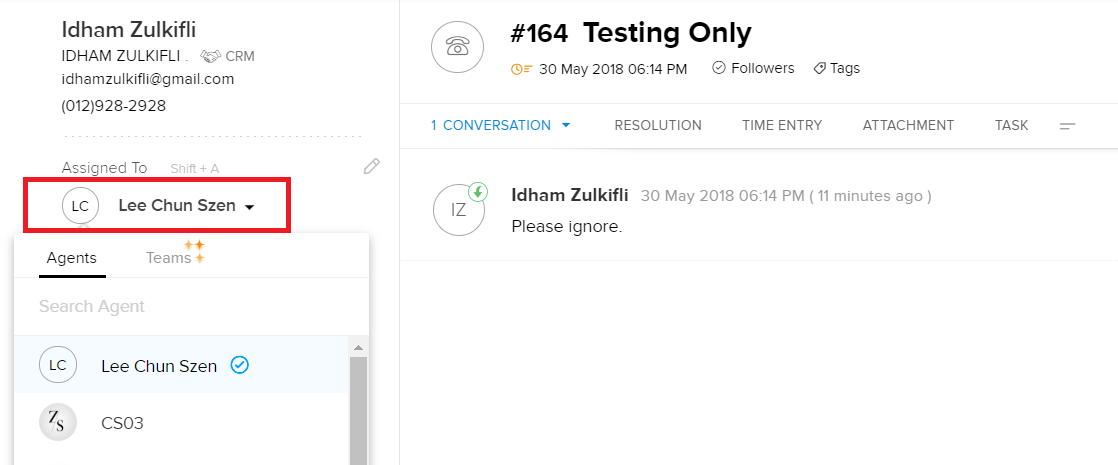Click the phone channel icon beside ticket title

tap(457, 46)
